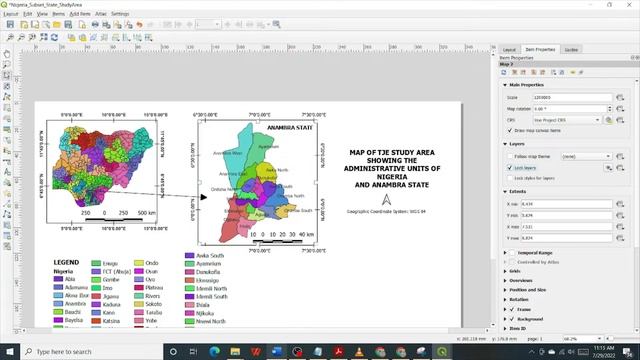The height and width of the screenshot is (360, 640).
Task: Toggle the Background checkbox
Action: pyautogui.click(x=512, y=319)
